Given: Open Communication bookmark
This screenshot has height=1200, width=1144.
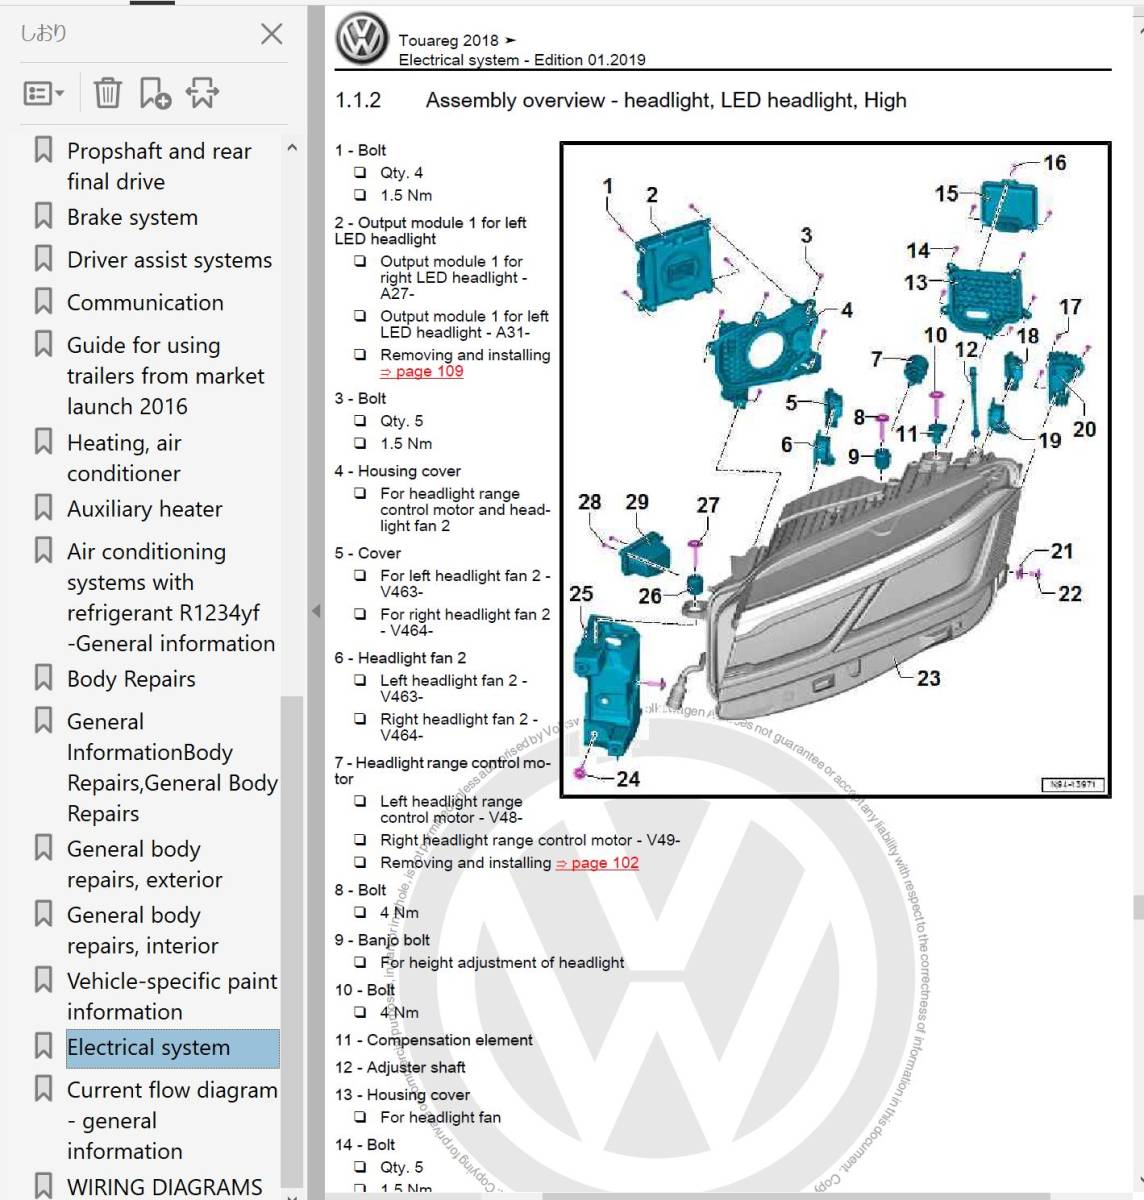Looking at the screenshot, I should click(x=145, y=302).
